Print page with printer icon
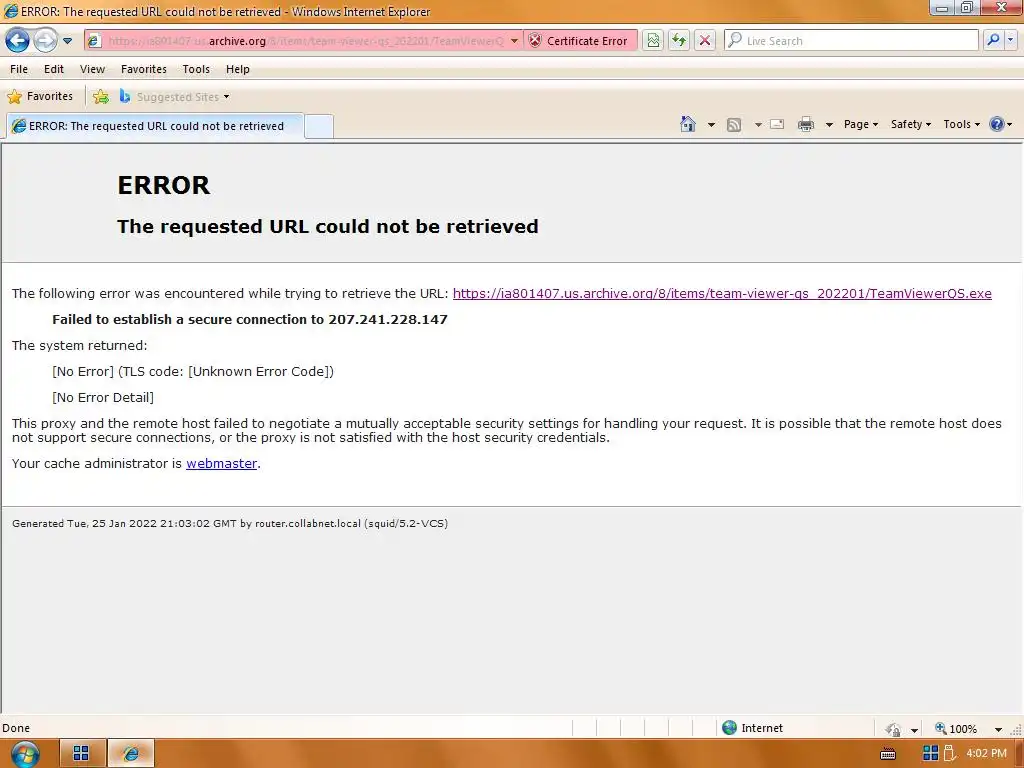1024x768 pixels. point(806,124)
